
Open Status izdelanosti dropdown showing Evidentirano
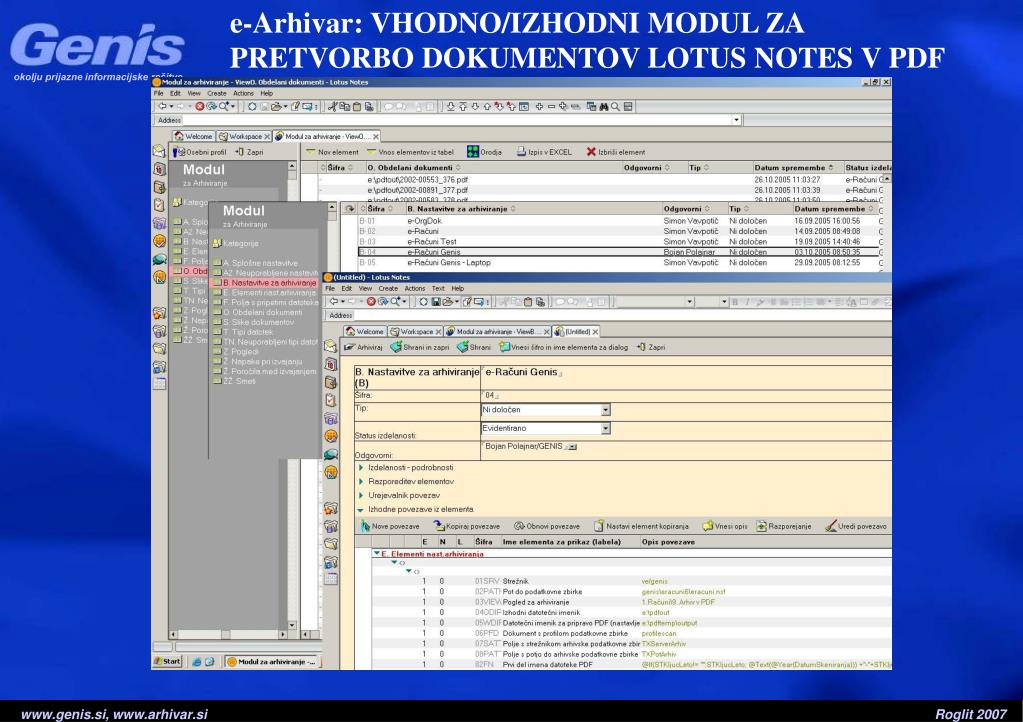(605, 428)
